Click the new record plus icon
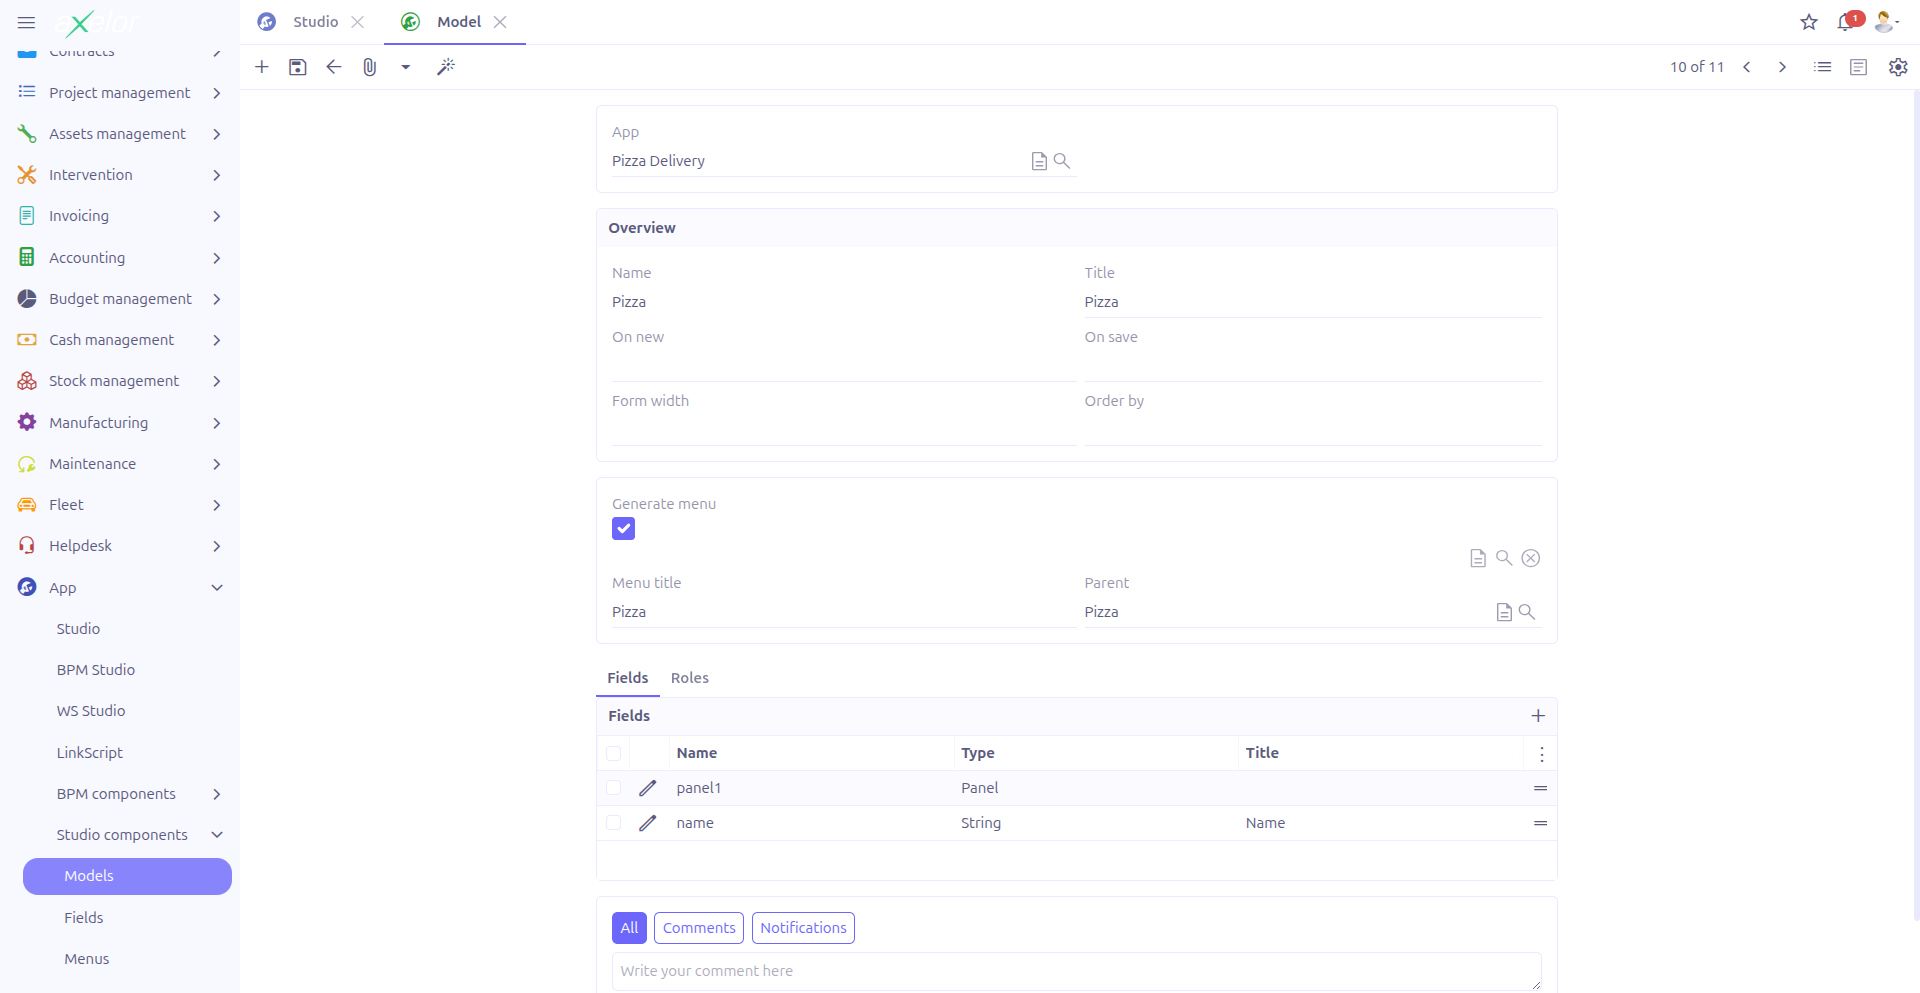 [262, 67]
